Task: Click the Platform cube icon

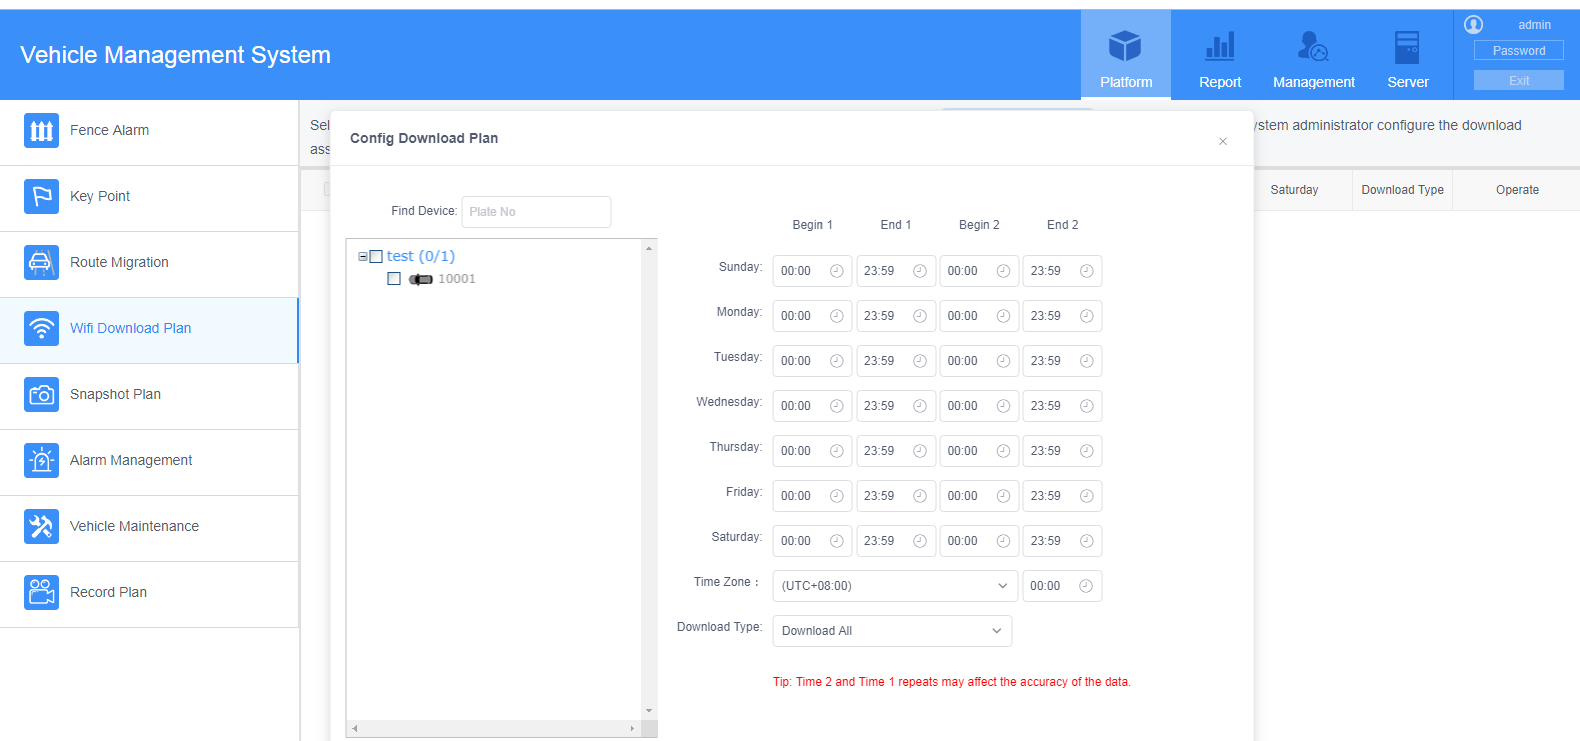Action: 1125,46
